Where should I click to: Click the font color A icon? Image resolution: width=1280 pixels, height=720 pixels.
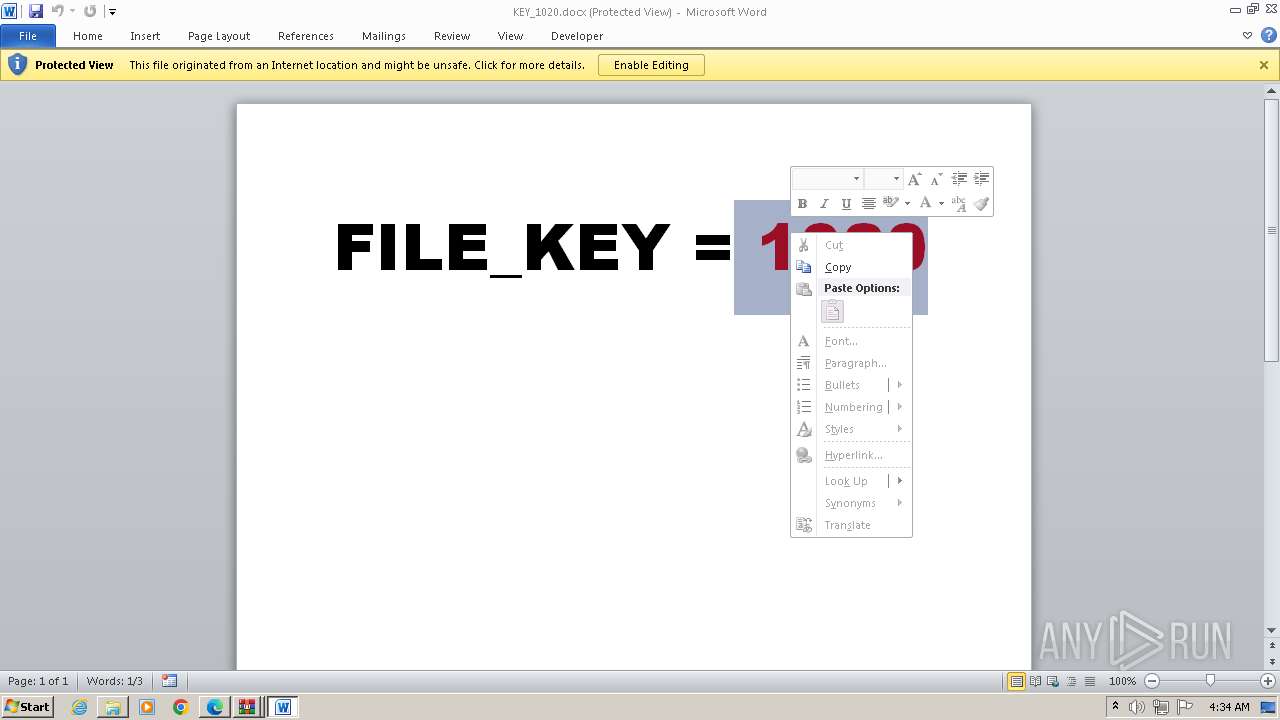[x=926, y=203]
